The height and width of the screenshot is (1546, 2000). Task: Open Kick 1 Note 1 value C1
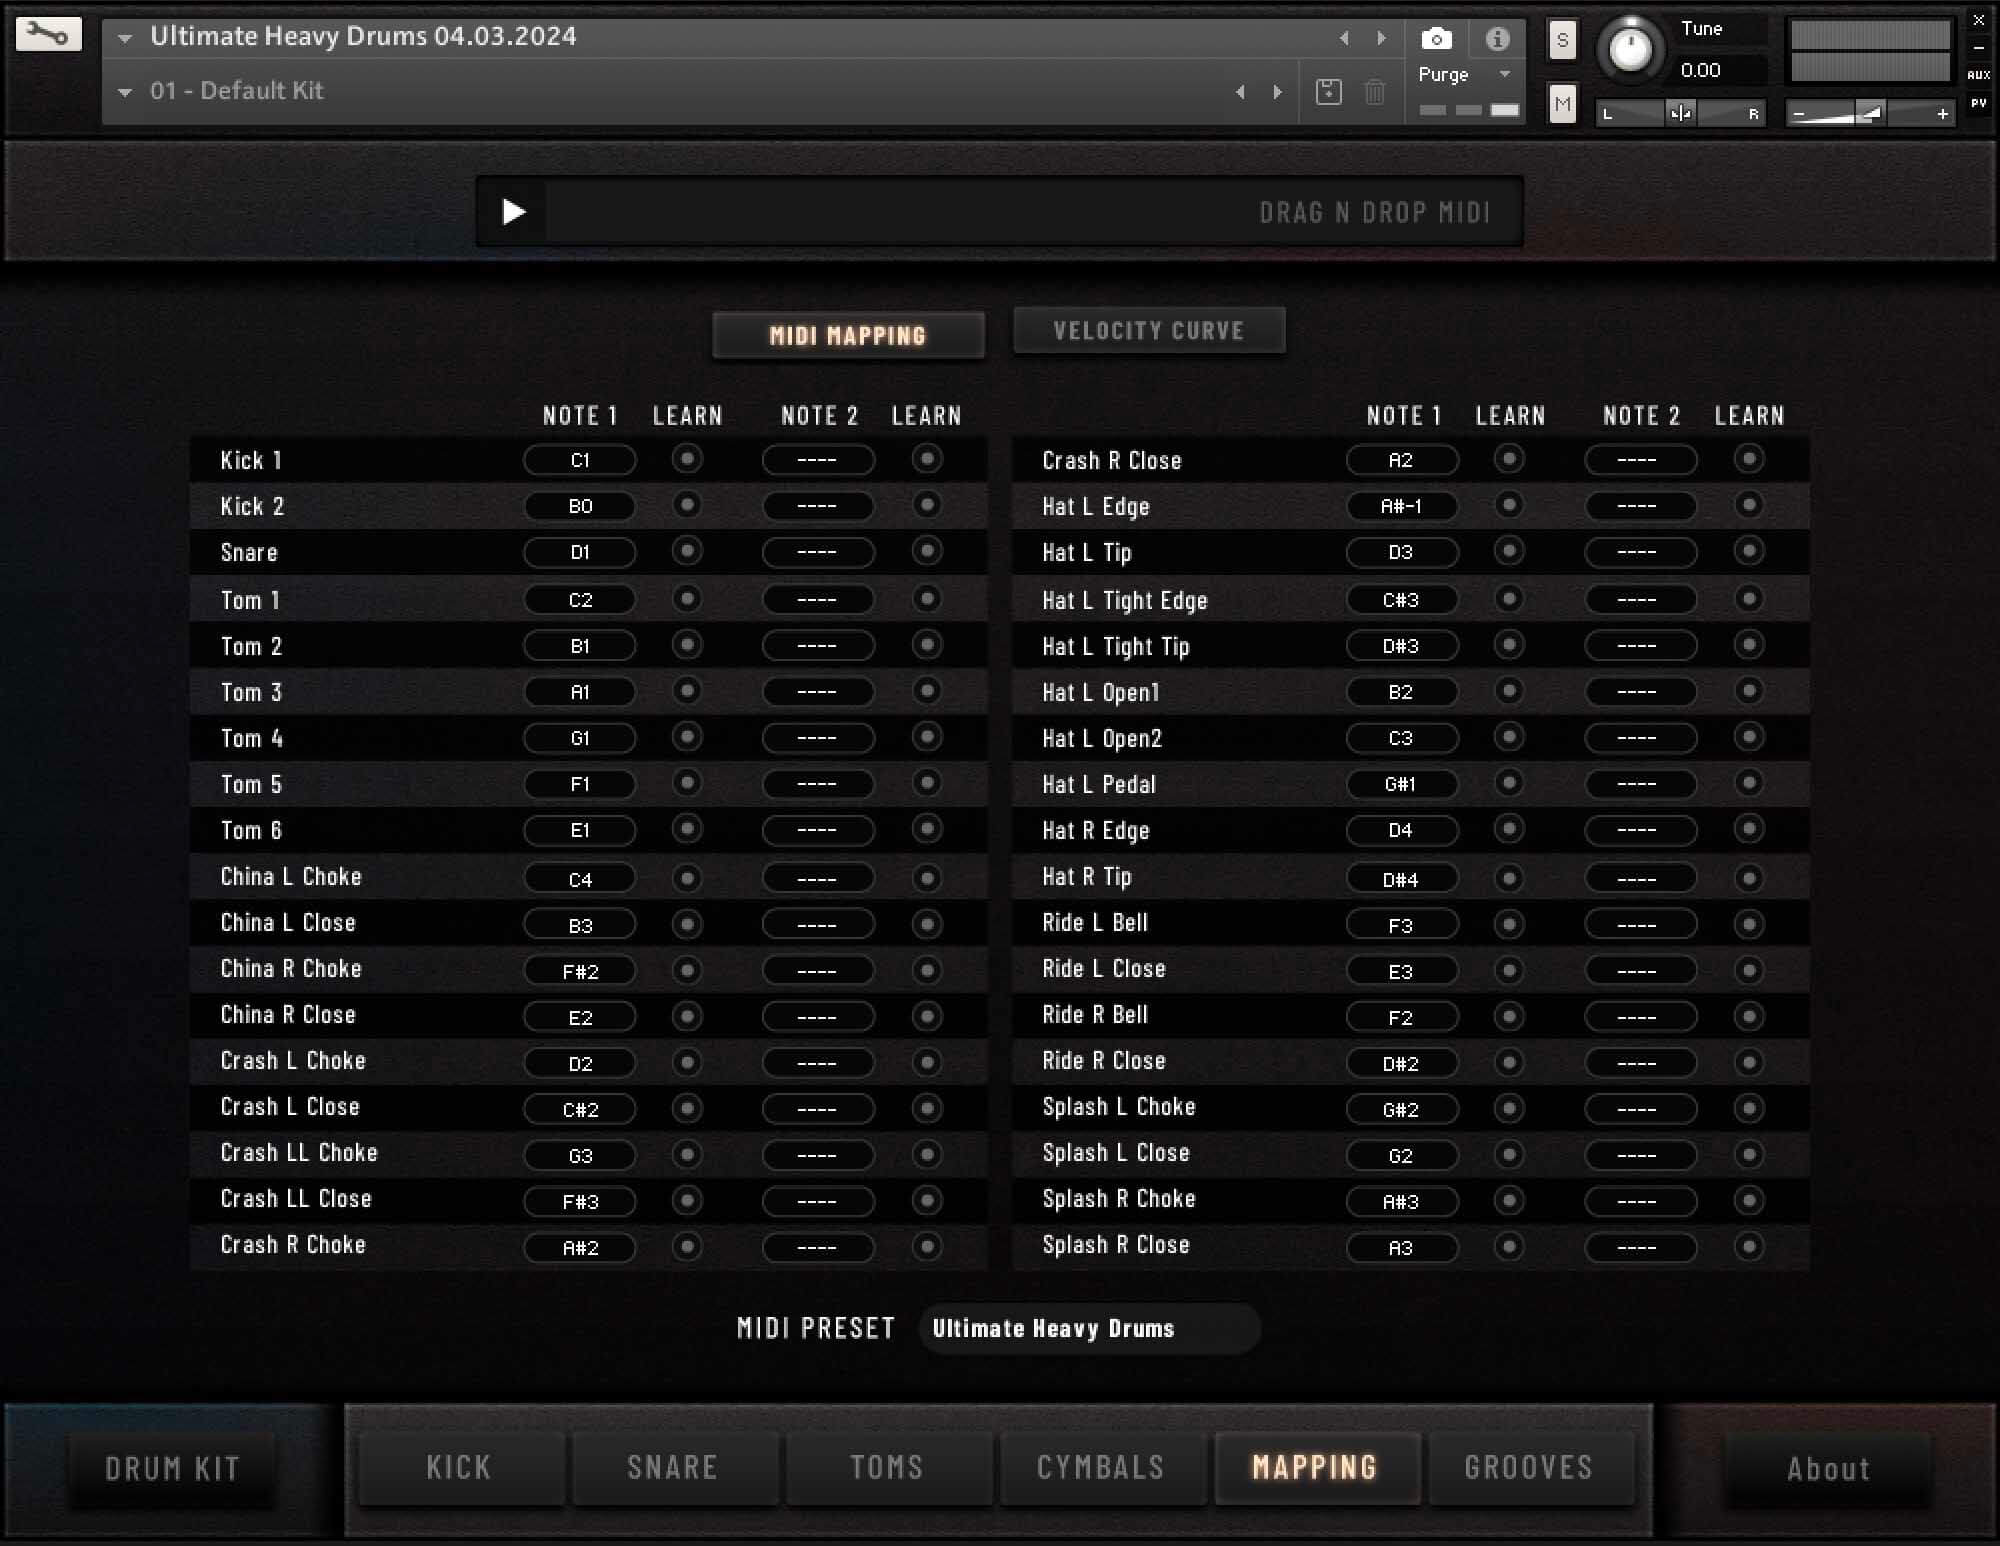pos(580,460)
